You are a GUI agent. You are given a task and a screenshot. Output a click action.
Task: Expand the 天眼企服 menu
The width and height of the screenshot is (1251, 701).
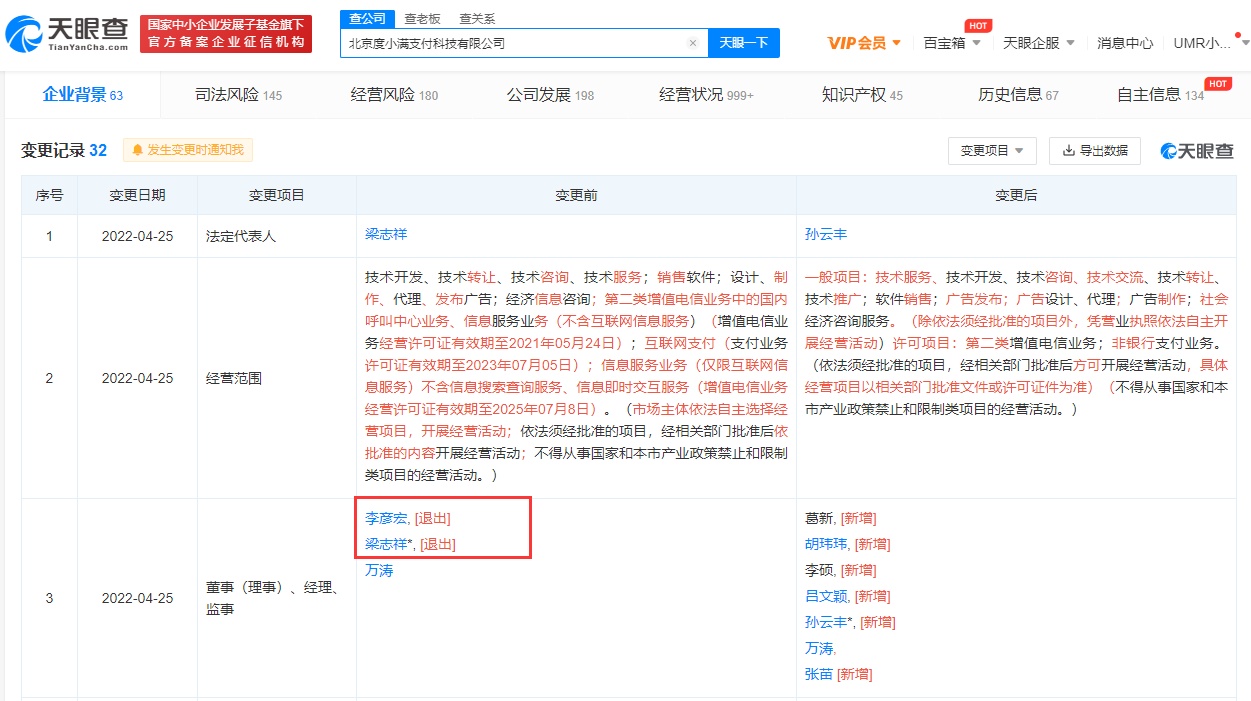(1039, 43)
